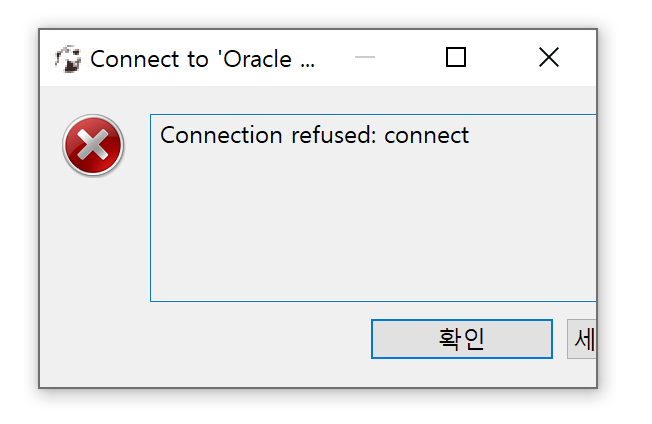Click the word 'to' in the window title
The image size is (652, 424).
click(x=197, y=59)
